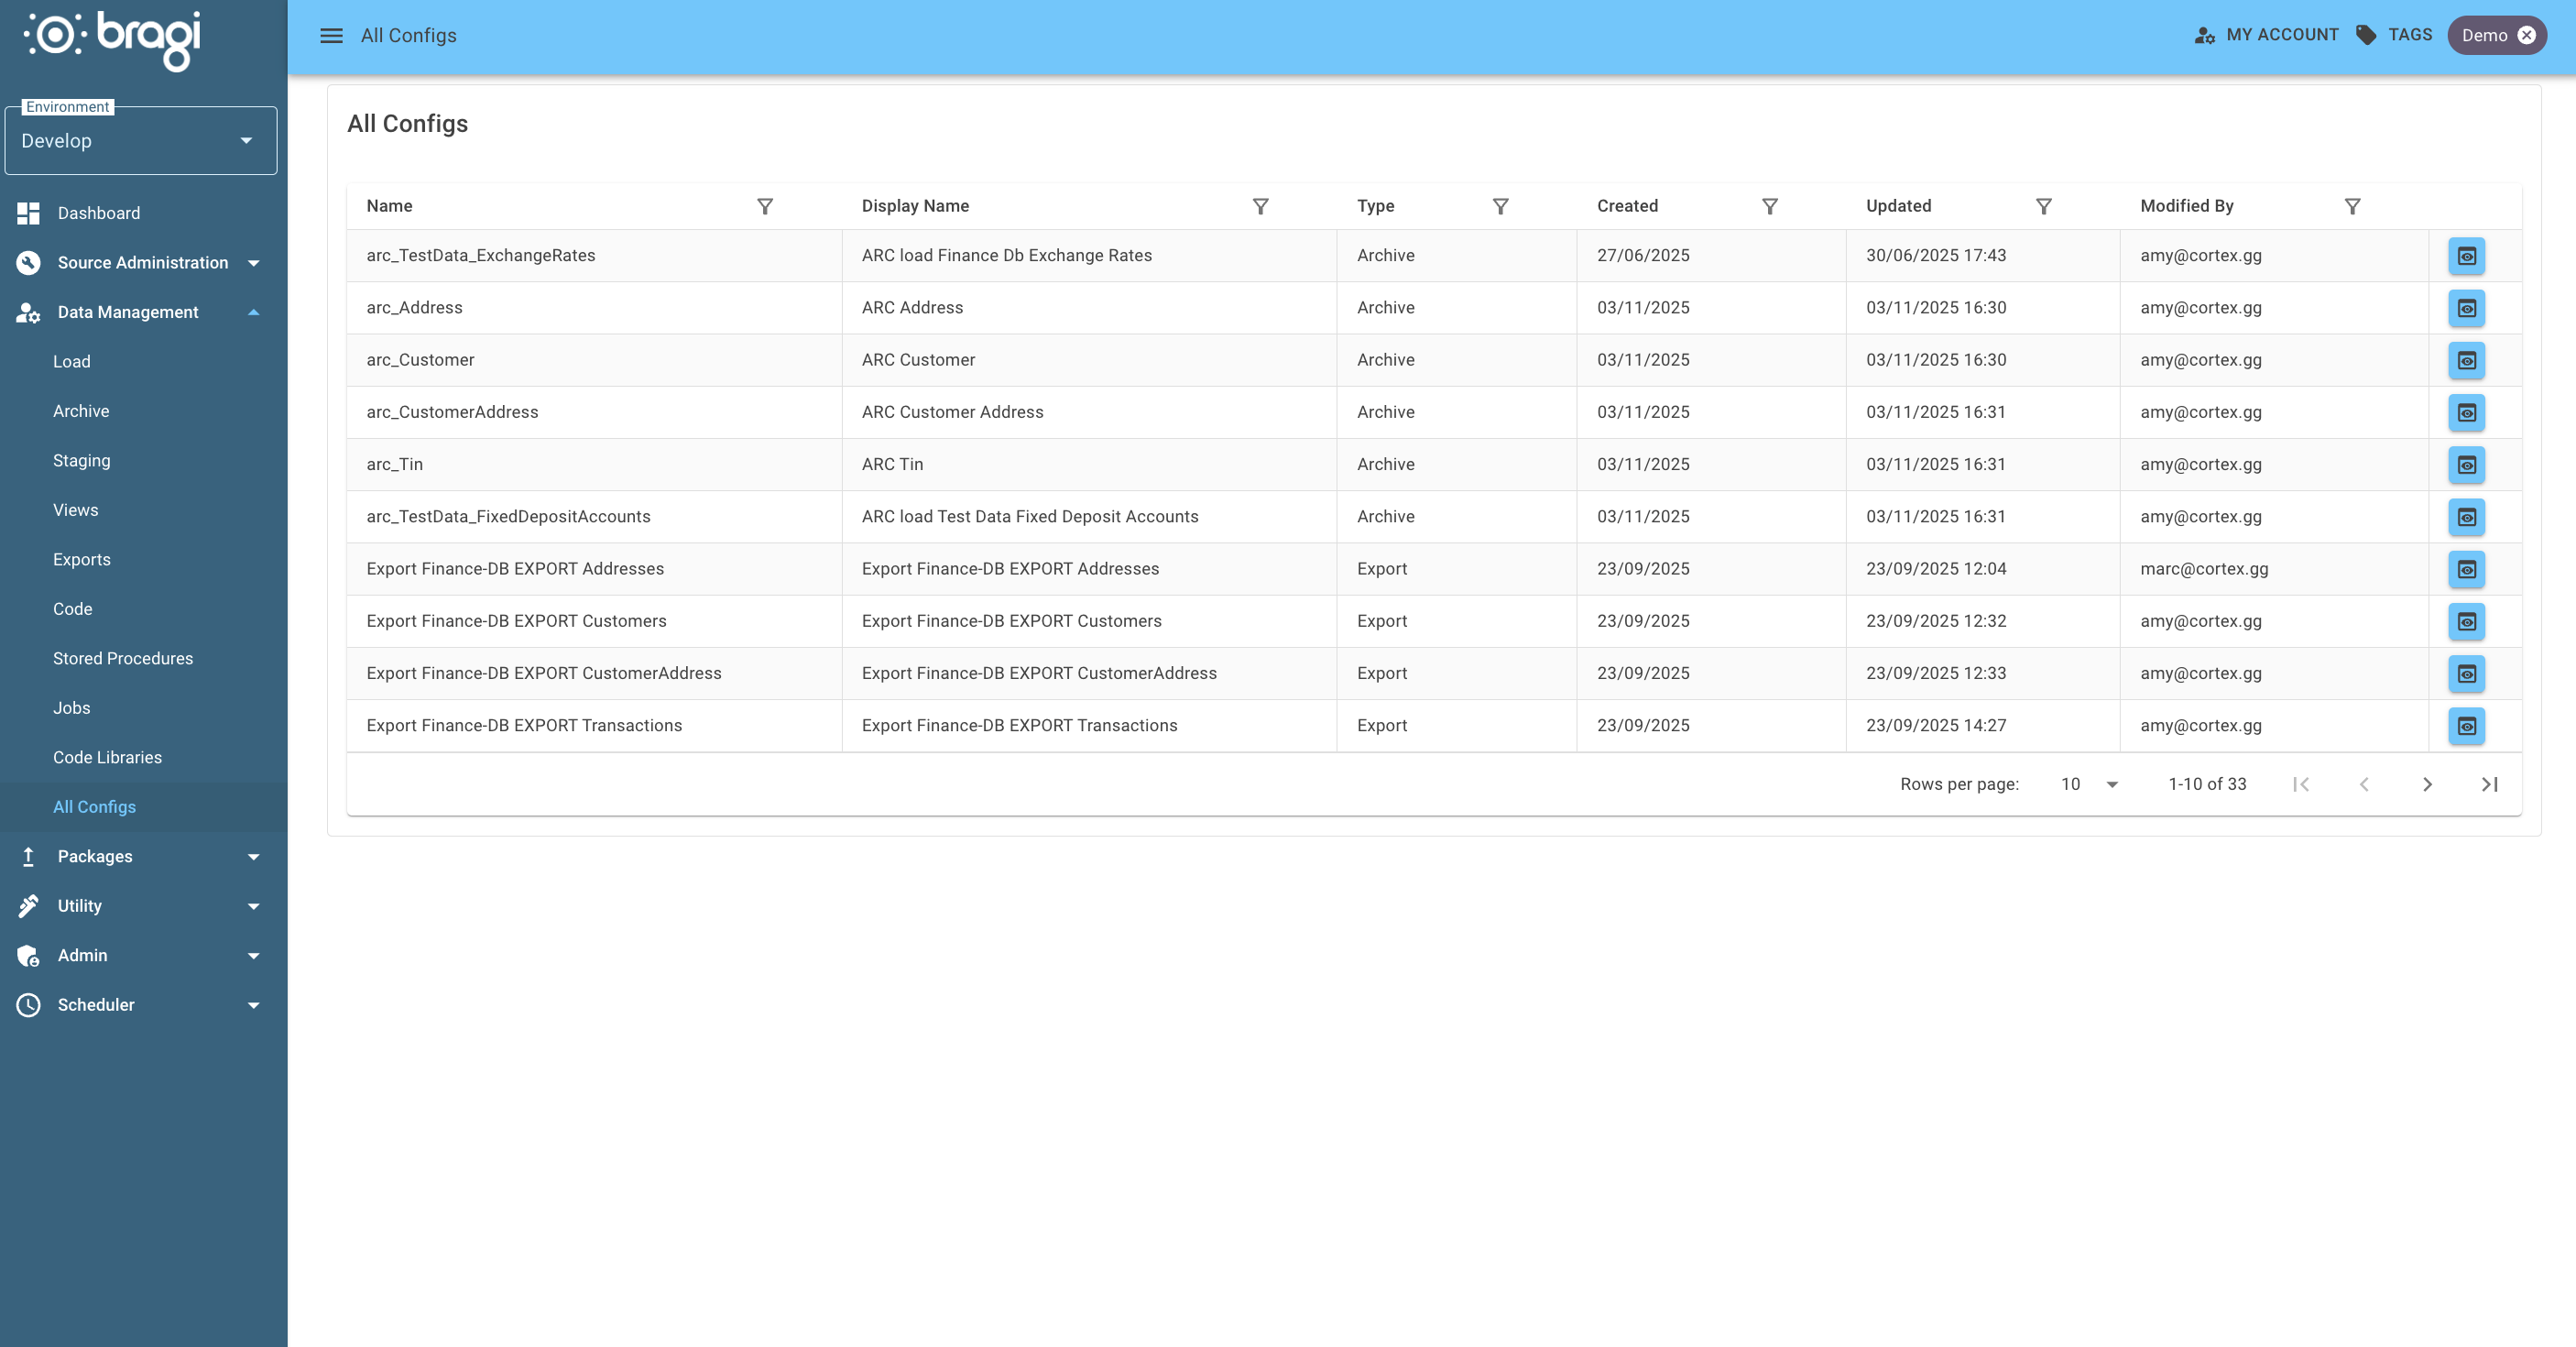Open the hamburger menu icon

click(331, 36)
